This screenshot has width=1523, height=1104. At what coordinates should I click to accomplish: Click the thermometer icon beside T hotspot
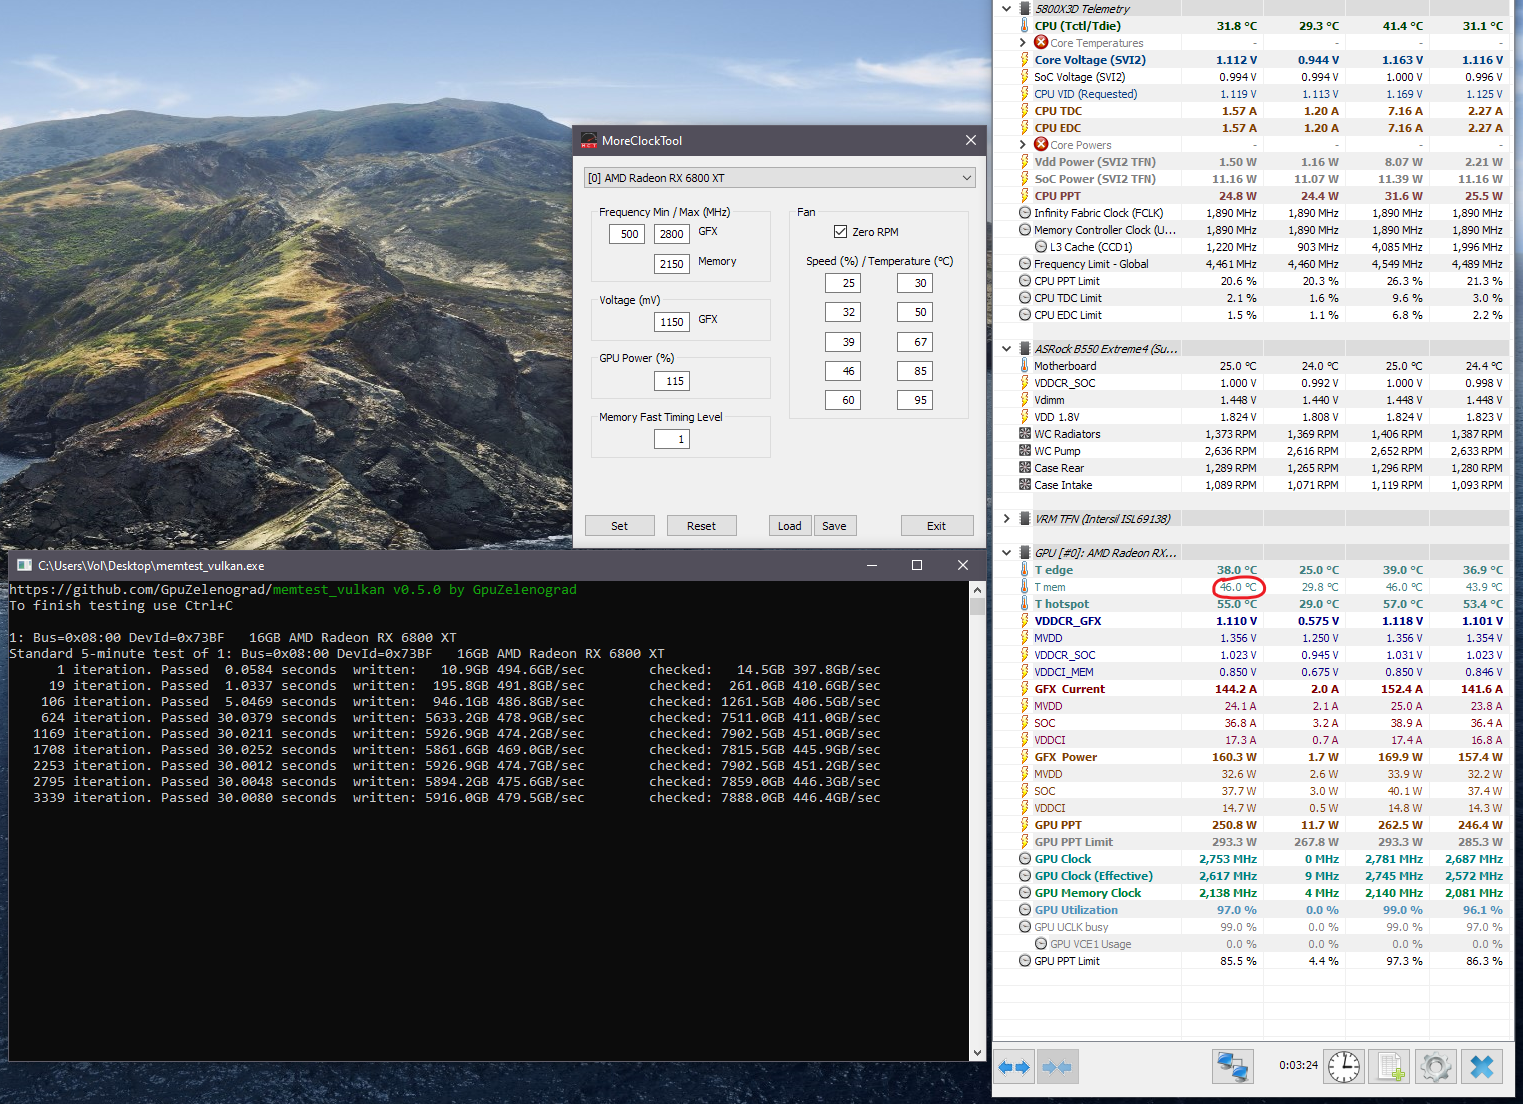click(1024, 604)
